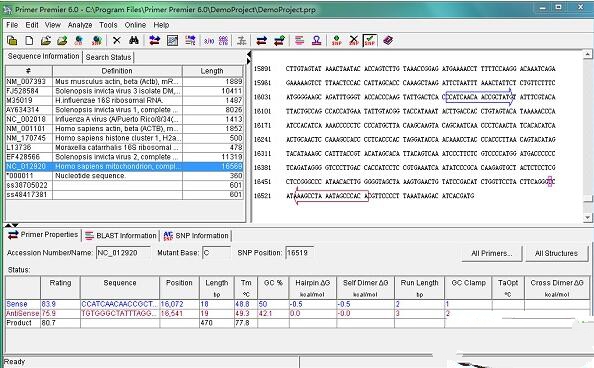Open the Edit menu
The image size is (594, 368).
(32, 25)
